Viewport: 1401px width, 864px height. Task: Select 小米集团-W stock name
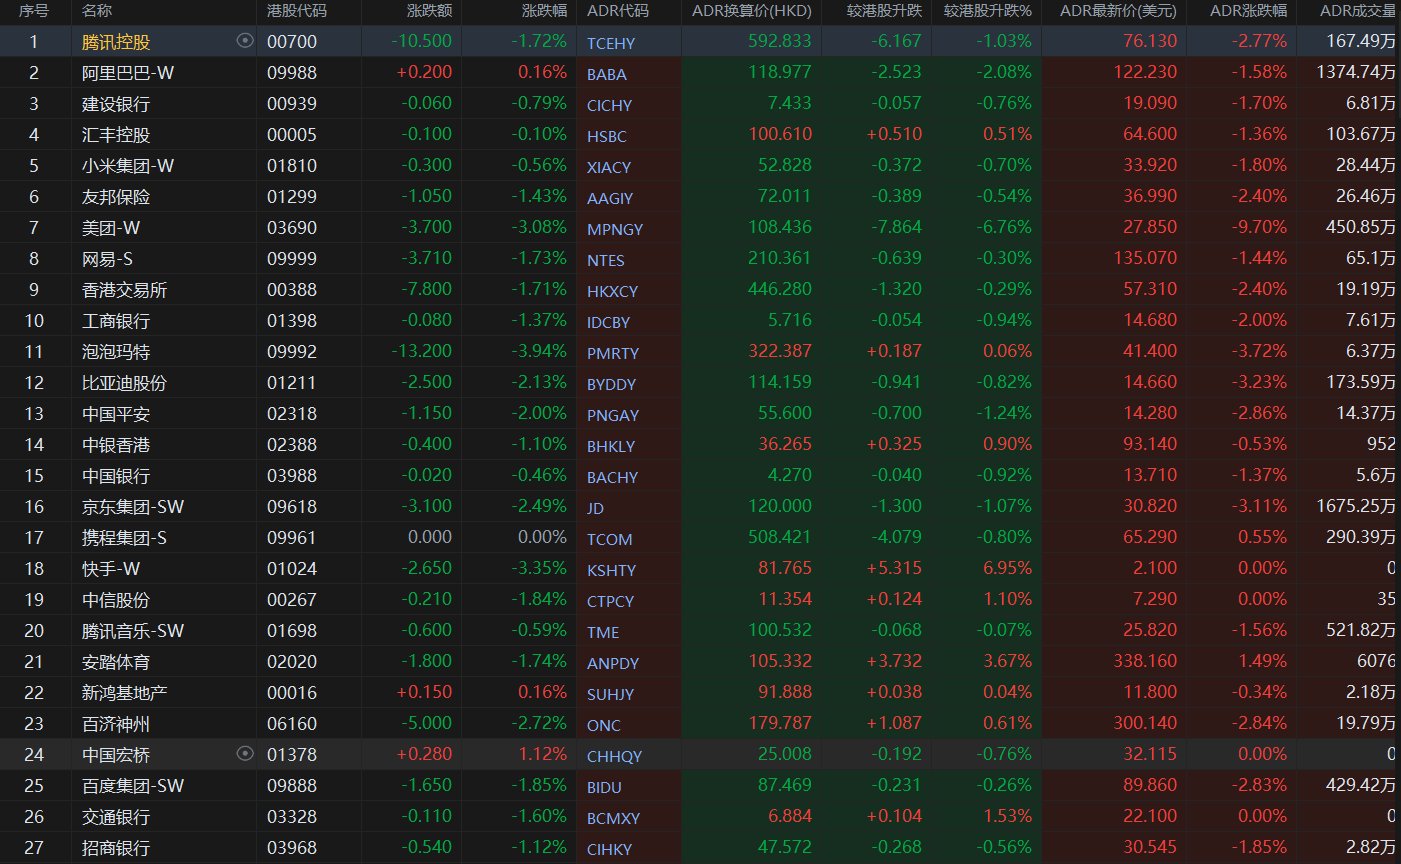pyautogui.click(x=128, y=166)
